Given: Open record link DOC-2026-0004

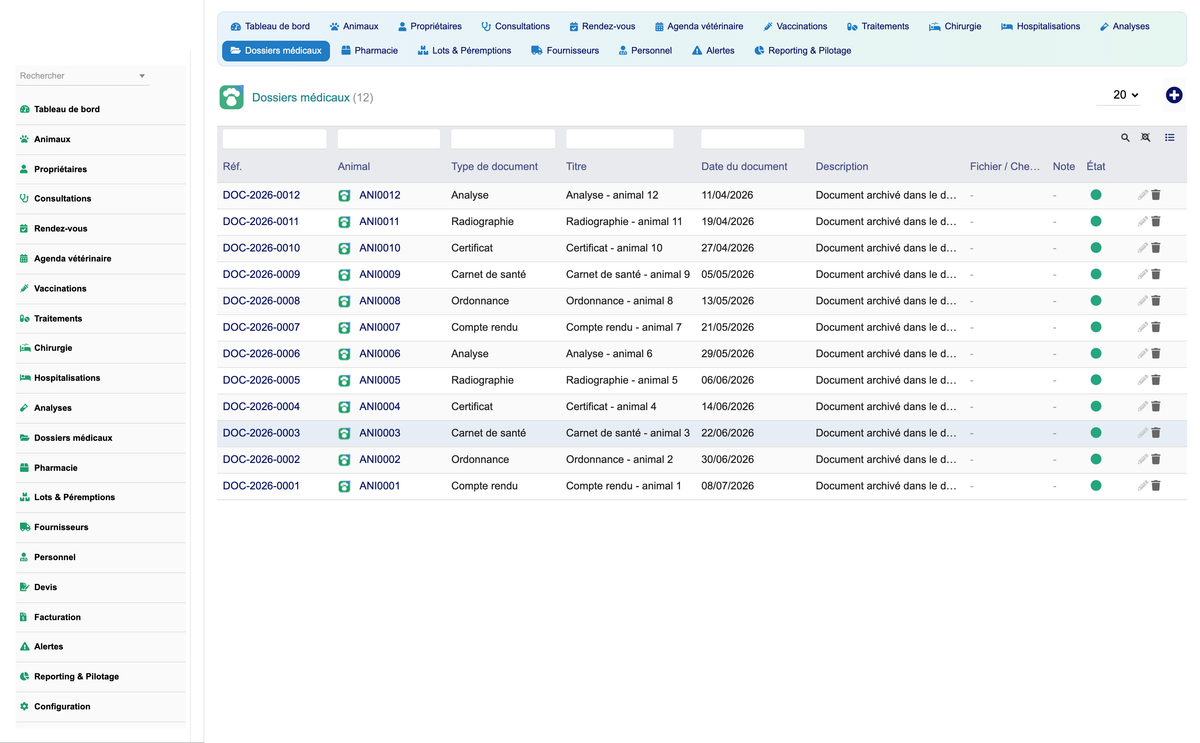Looking at the screenshot, I should [x=261, y=407].
